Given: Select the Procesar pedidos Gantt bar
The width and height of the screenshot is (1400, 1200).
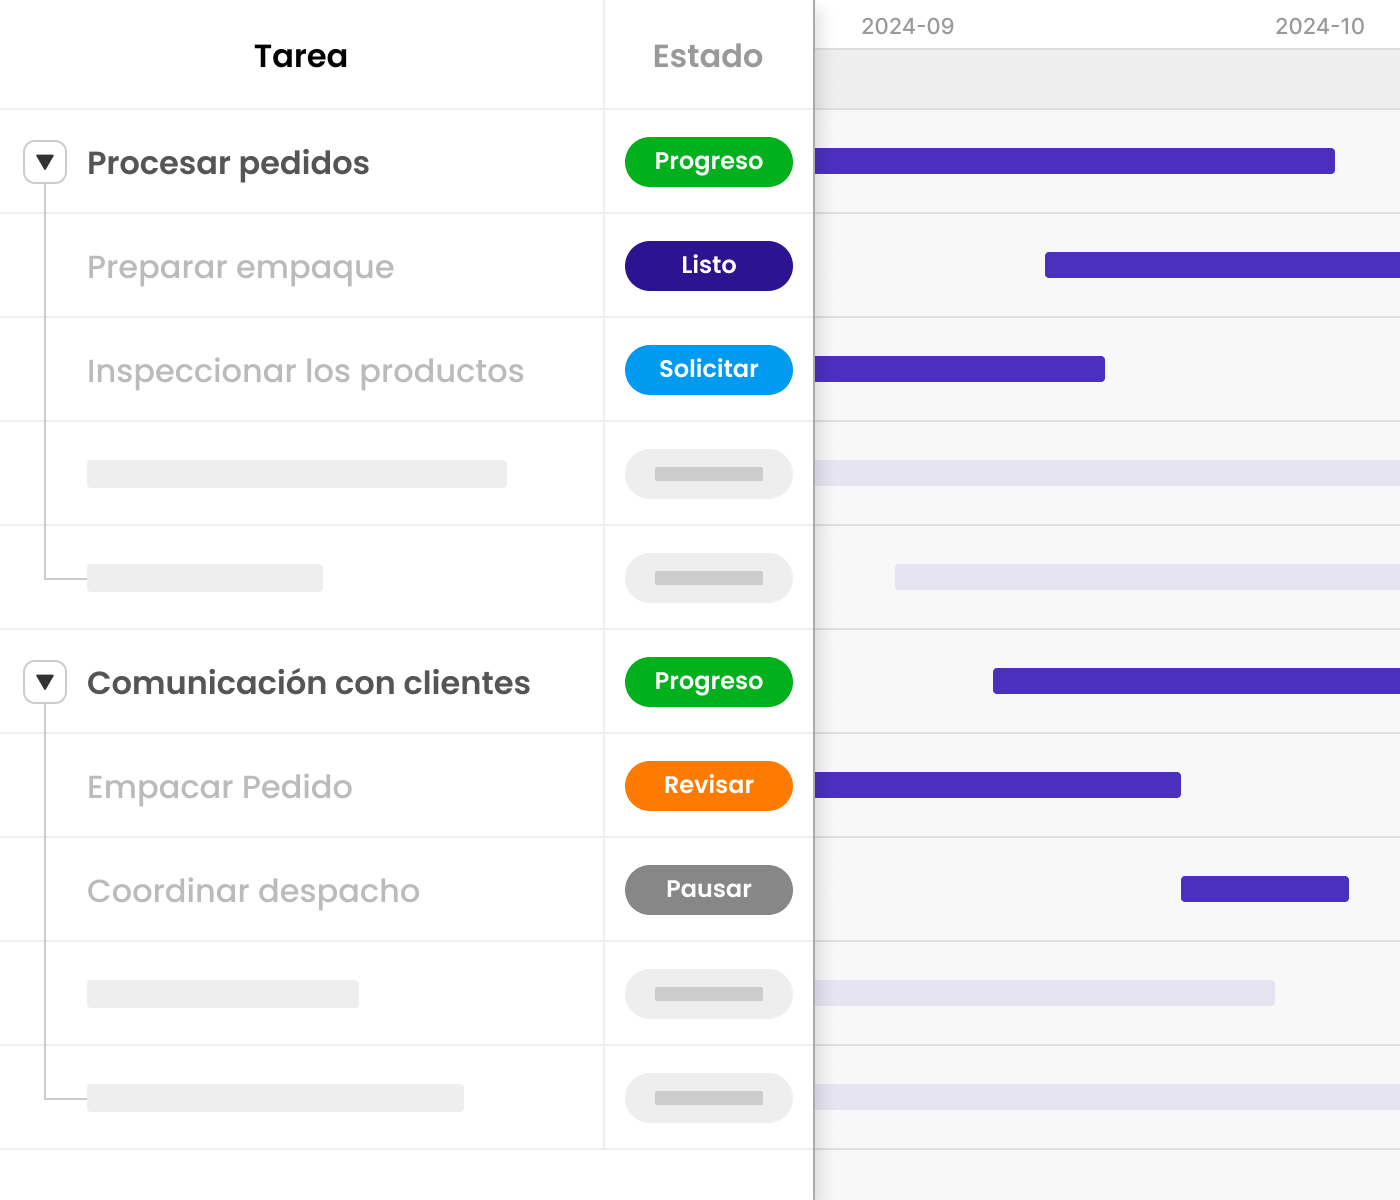Looking at the screenshot, I should pos(1074,161).
